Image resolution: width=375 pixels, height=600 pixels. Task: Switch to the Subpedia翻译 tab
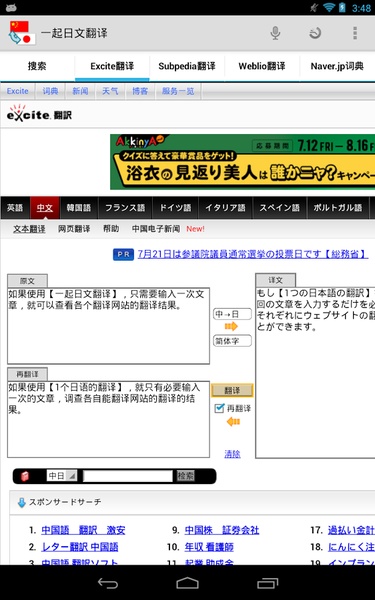coord(187,66)
